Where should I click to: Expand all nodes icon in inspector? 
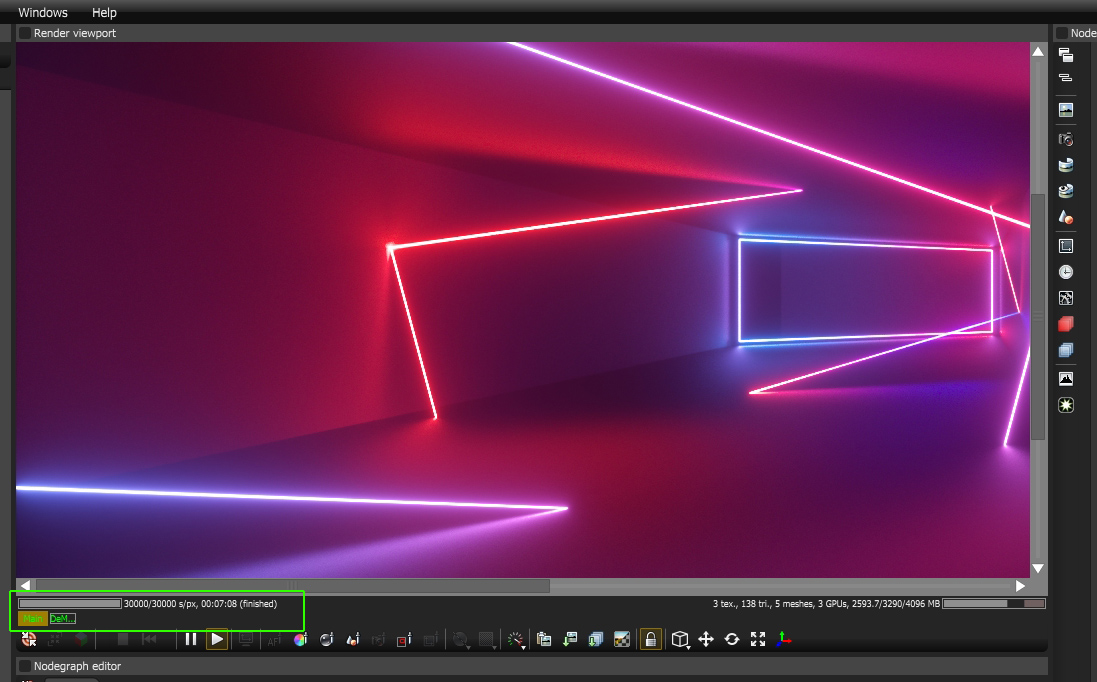click(x=1066, y=55)
